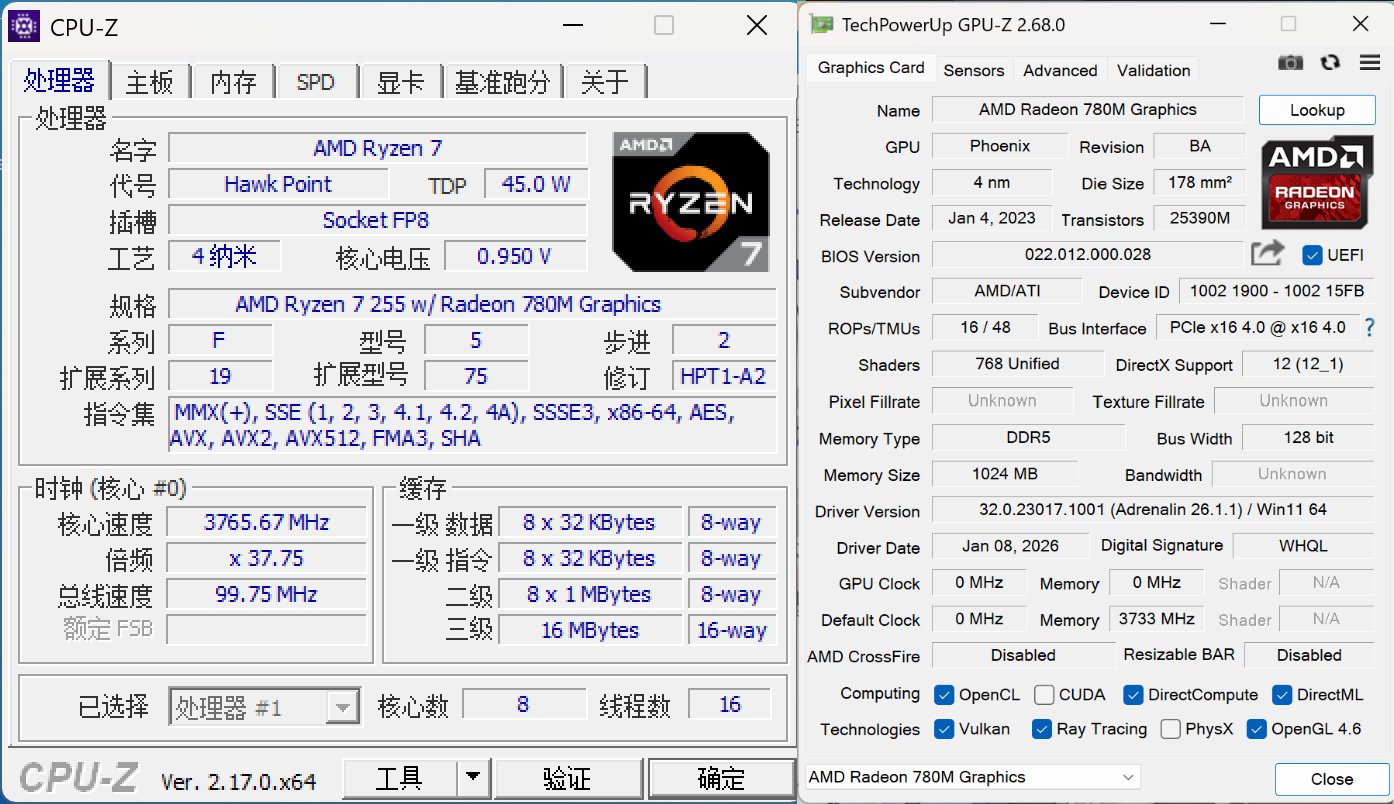Screen dimensions: 1394x804
Task: Switch to CPU-Z 基准跑分 tab
Action: 502,82
